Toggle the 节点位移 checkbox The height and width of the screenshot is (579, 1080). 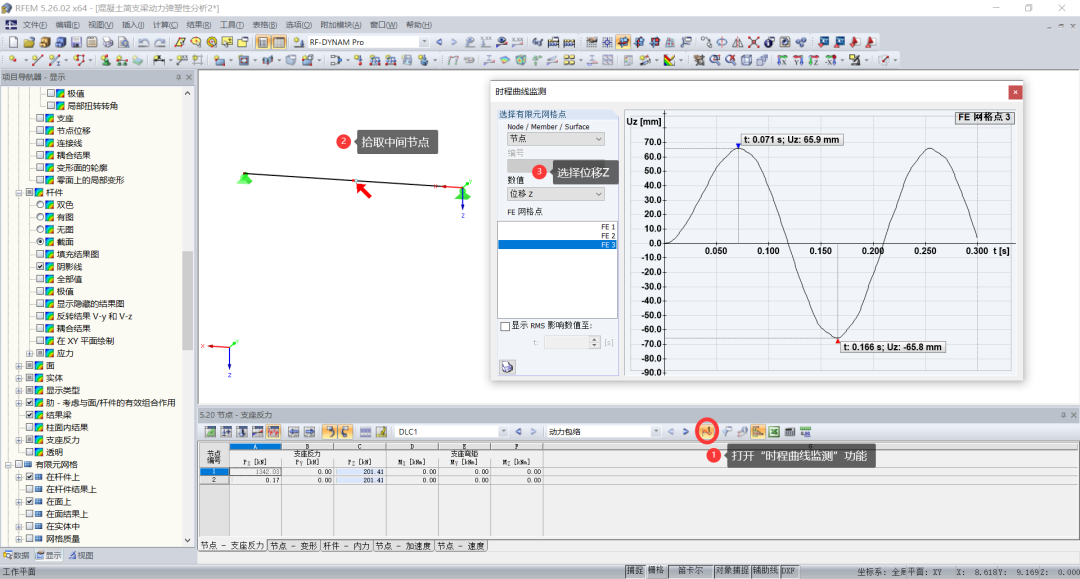[40, 130]
